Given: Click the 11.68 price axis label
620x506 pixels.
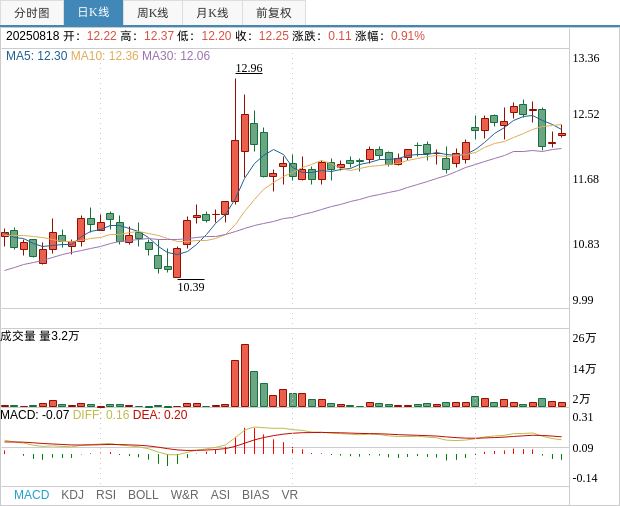Looking at the screenshot, I should (x=586, y=179).
